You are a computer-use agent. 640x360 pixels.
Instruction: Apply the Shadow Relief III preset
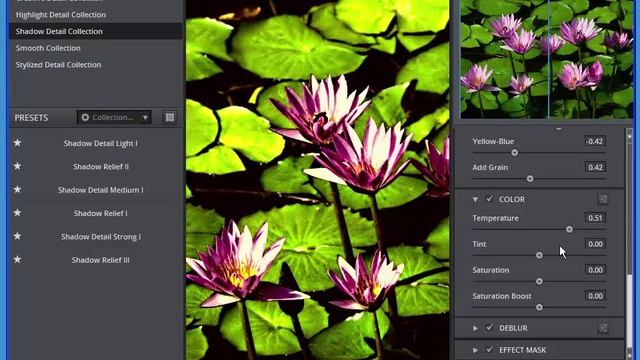[x=100, y=260]
